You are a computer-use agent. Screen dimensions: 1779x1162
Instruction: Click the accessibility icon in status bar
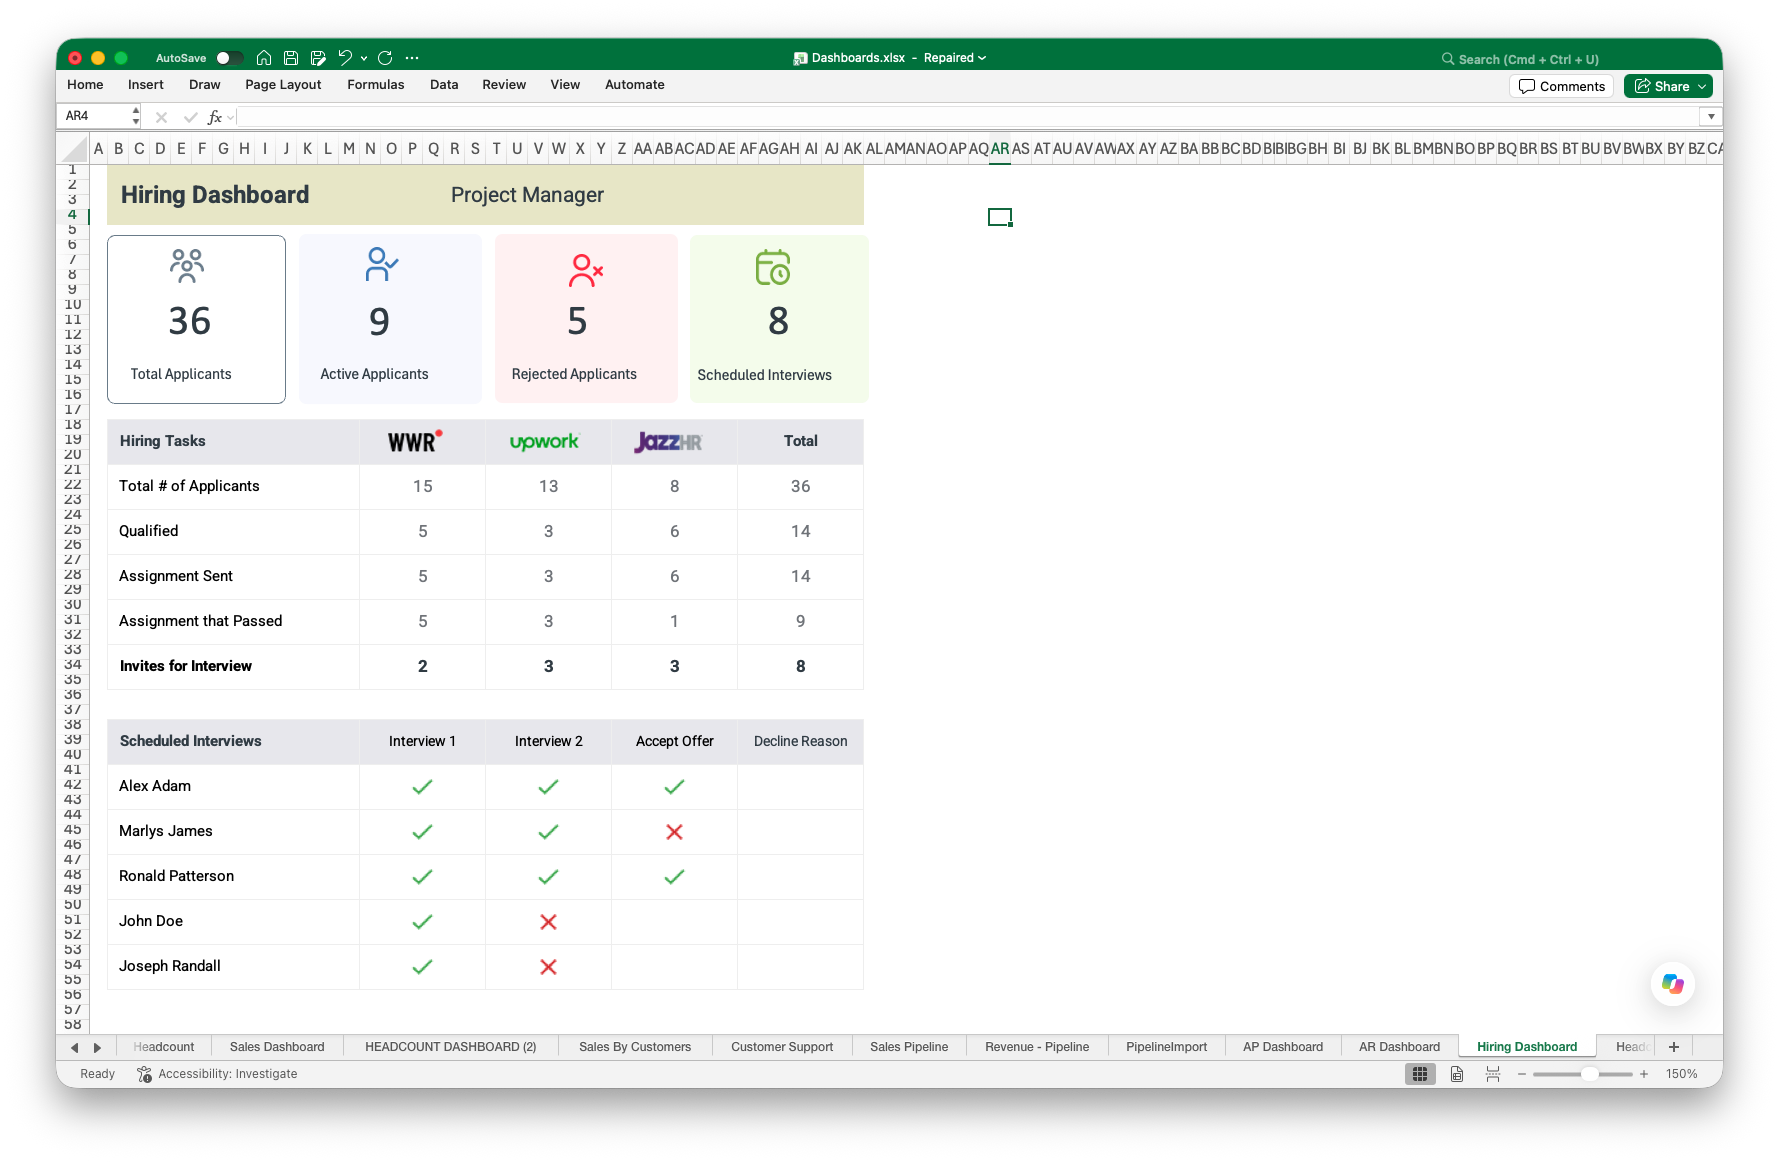tap(144, 1074)
